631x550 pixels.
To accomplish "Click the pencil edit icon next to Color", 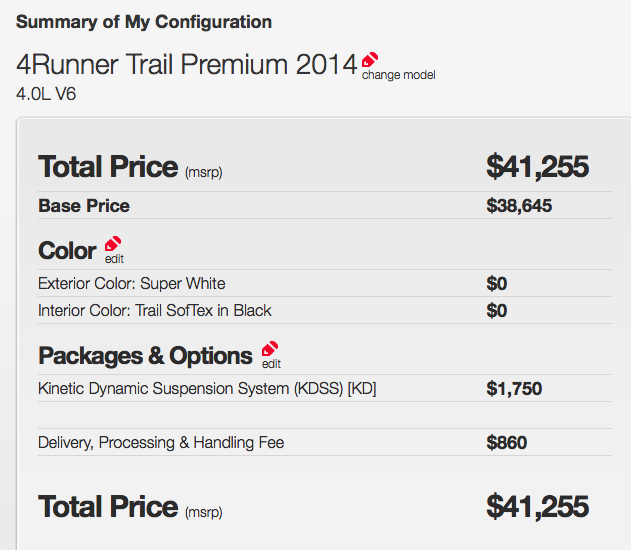I will pyautogui.click(x=113, y=244).
